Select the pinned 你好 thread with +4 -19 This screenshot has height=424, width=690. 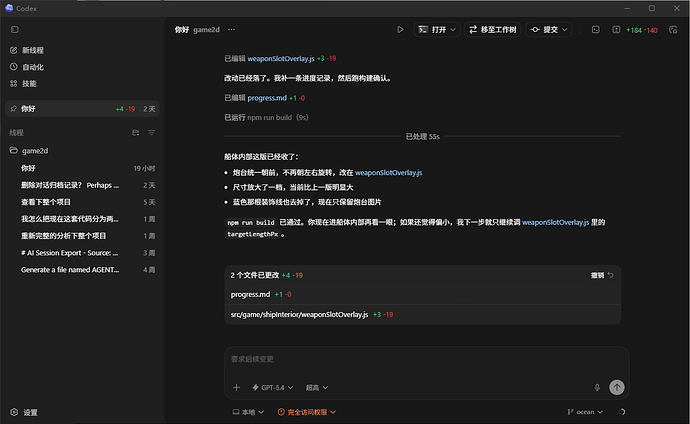tap(82, 109)
